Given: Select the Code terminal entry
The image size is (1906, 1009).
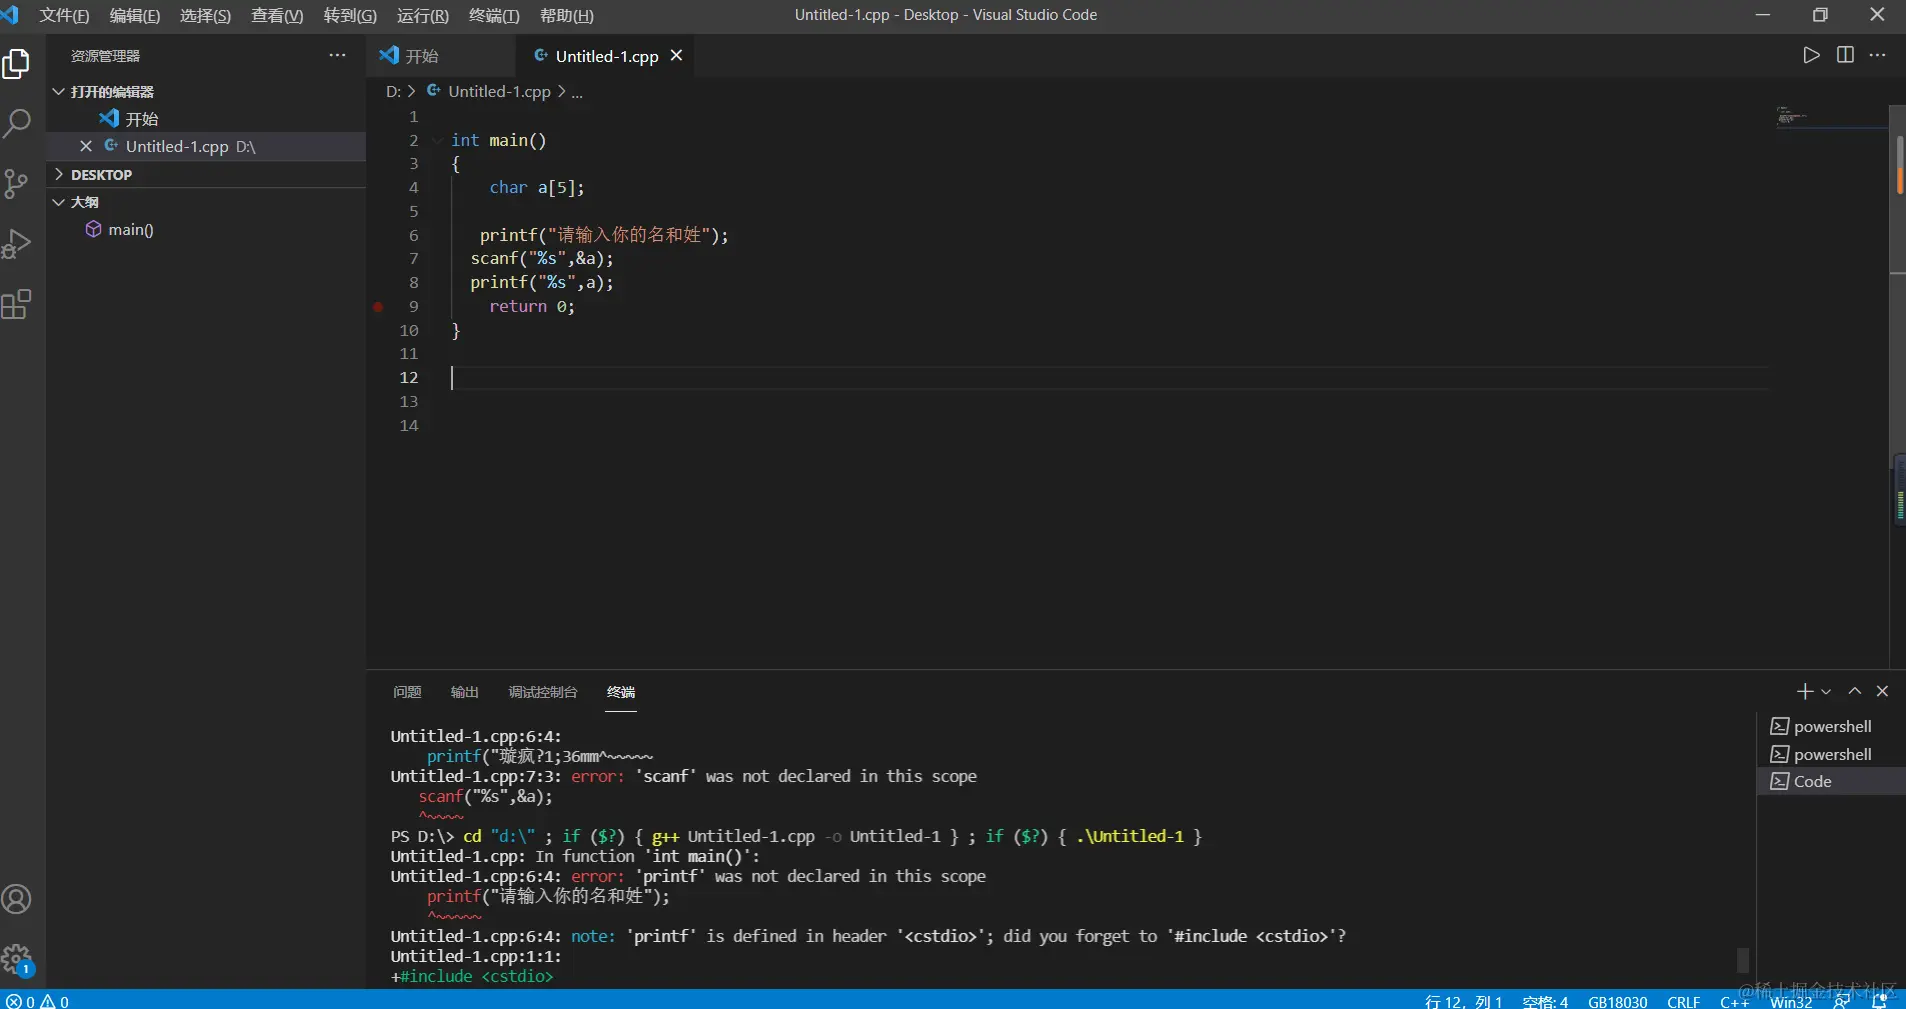Looking at the screenshot, I should [x=1830, y=781].
